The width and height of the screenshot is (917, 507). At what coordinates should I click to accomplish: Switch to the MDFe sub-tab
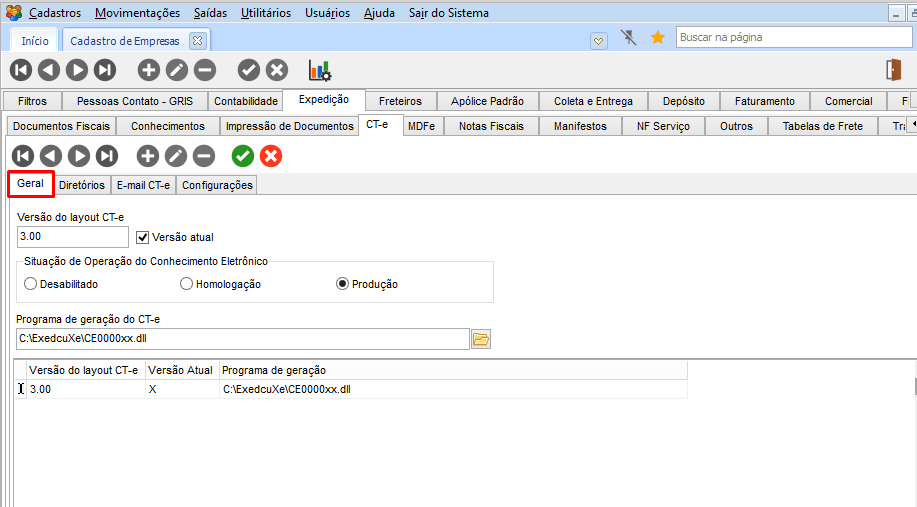[x=422, y=126]
